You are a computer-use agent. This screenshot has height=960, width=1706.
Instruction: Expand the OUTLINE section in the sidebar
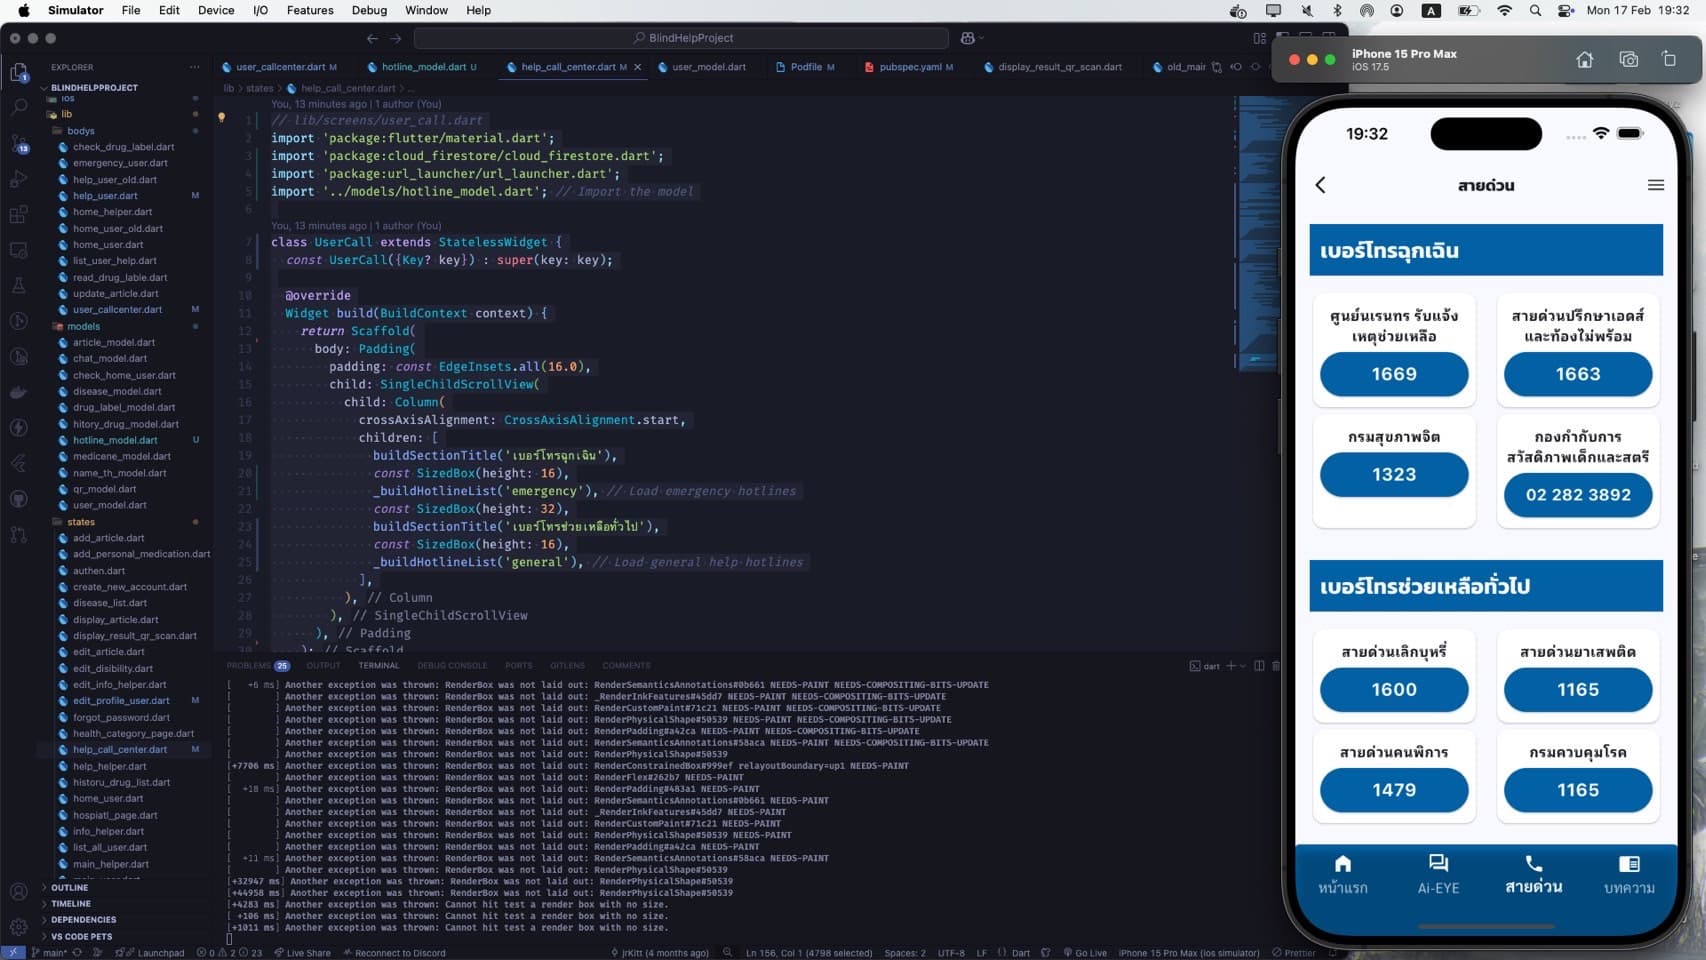coord(70,888)
